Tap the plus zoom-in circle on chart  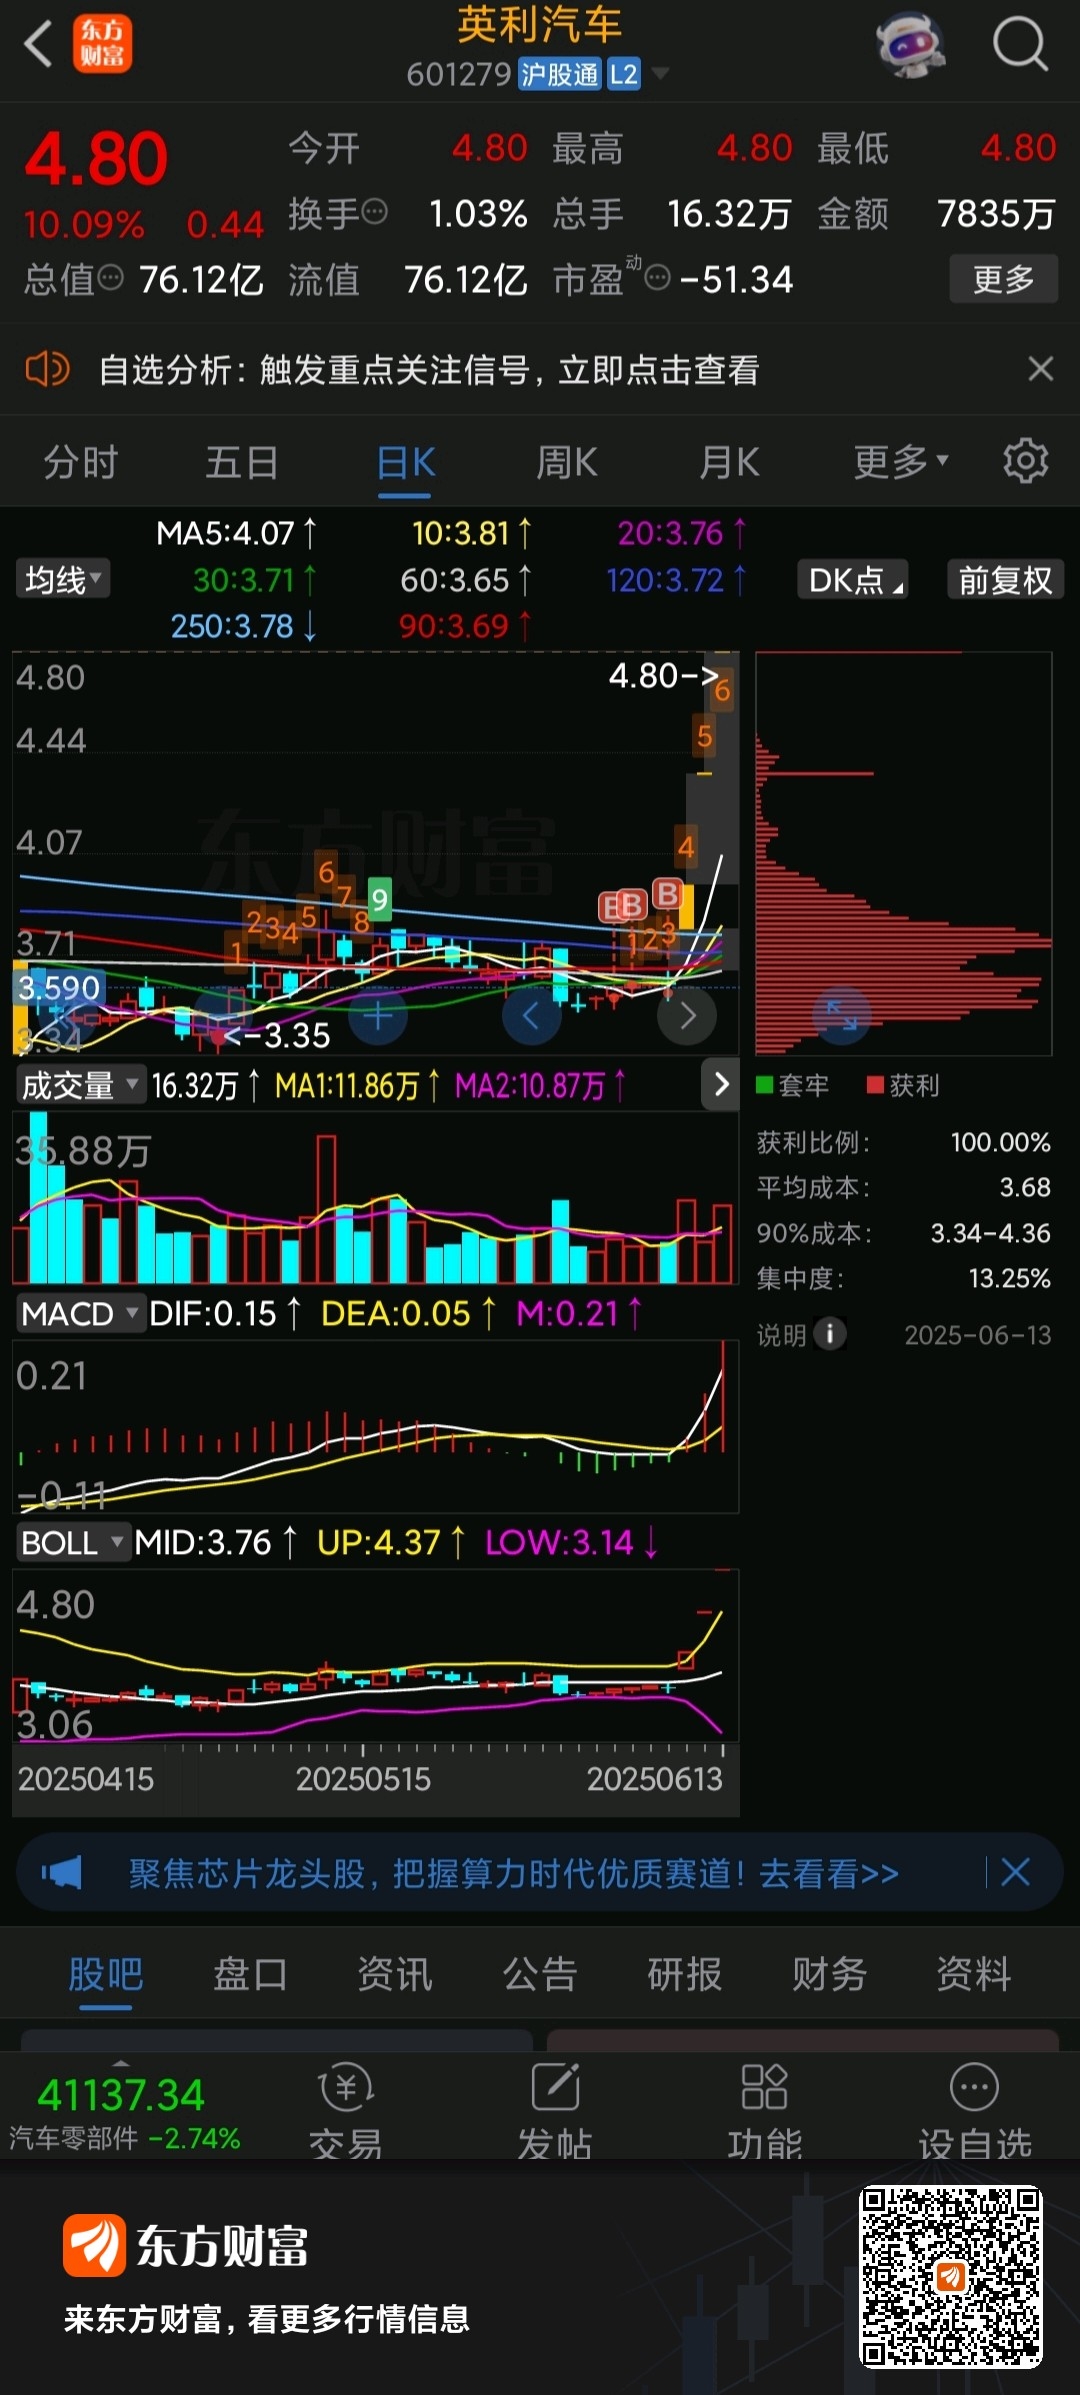coord(378,1016)
